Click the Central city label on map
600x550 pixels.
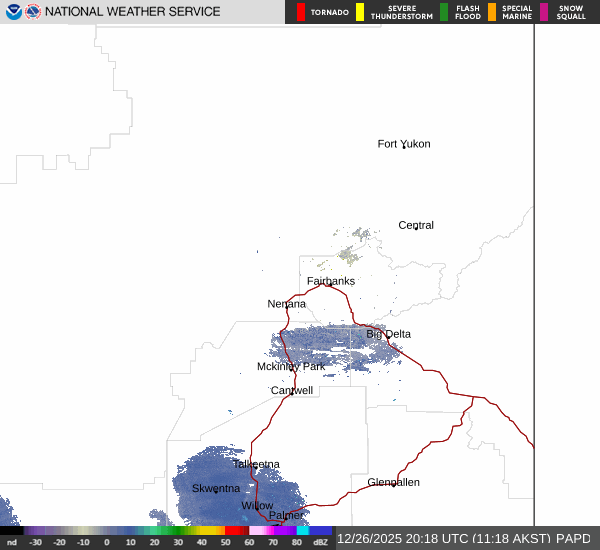coord(416,225)
